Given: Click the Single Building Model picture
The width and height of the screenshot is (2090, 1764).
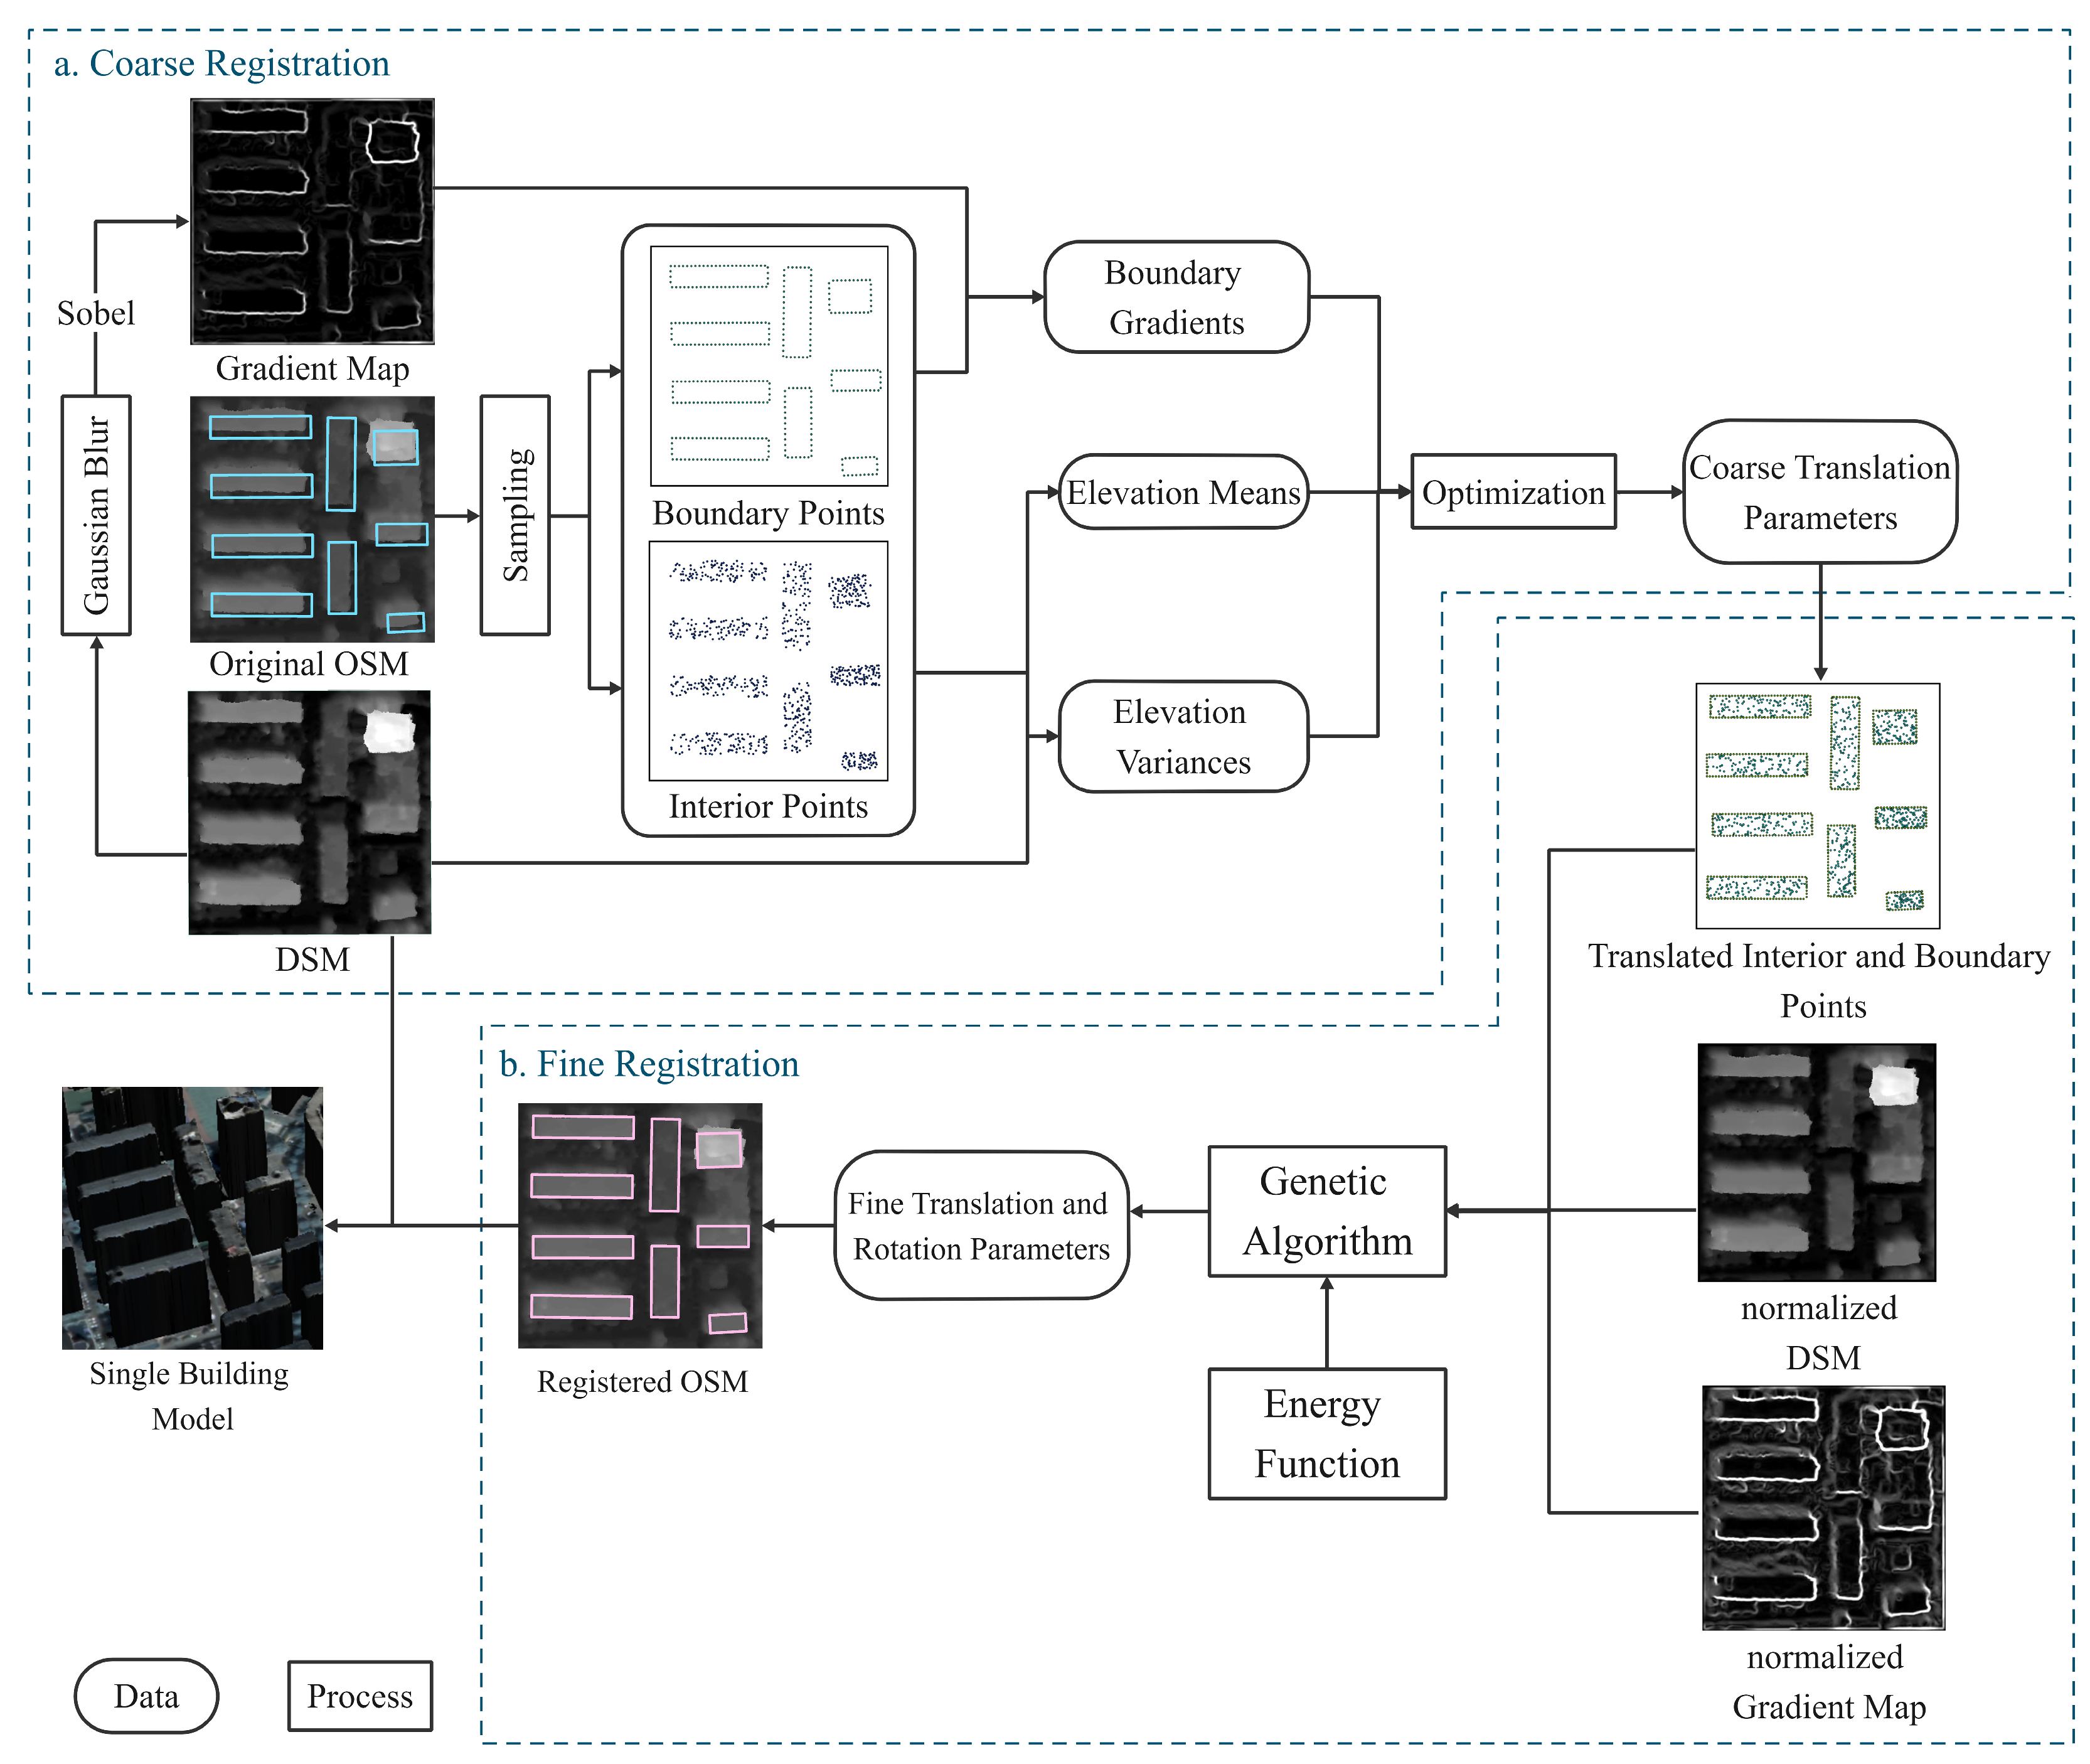Looking at the screenshot, I should coord(192,1217).
